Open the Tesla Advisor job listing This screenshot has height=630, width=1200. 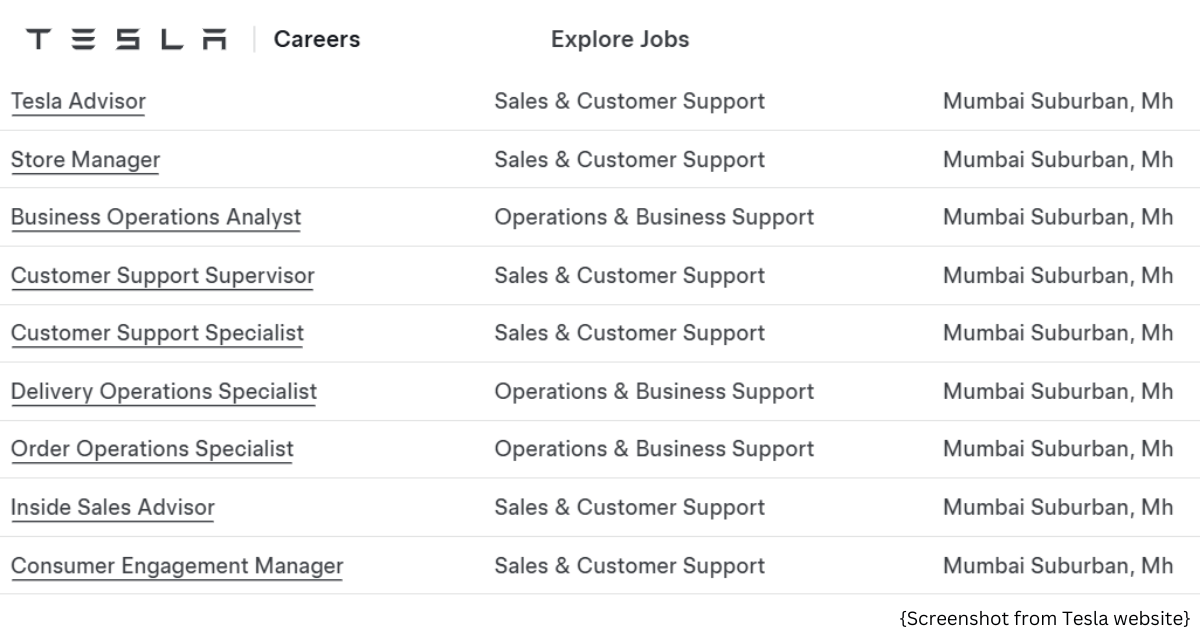(78, 101)
